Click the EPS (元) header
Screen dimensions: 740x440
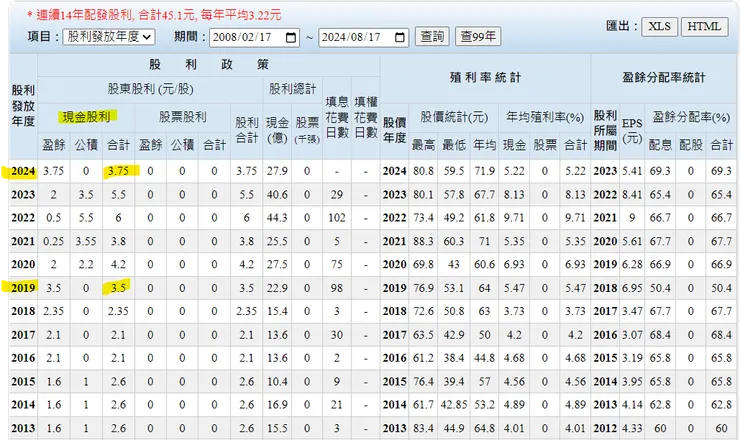pyautogui.click(x=632, y=131)
